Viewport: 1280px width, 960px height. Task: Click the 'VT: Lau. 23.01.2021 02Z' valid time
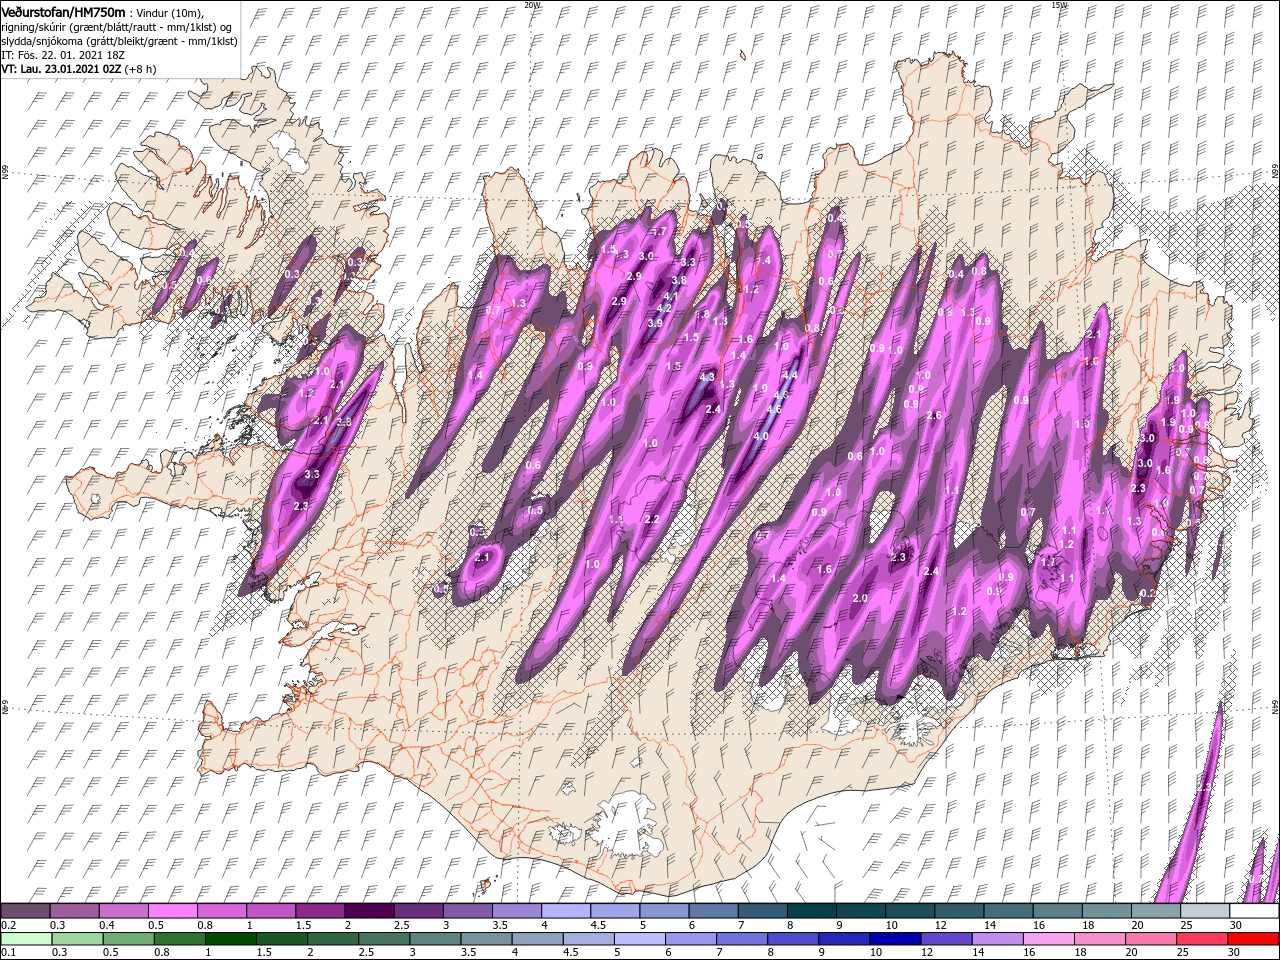tap(61, 70)
